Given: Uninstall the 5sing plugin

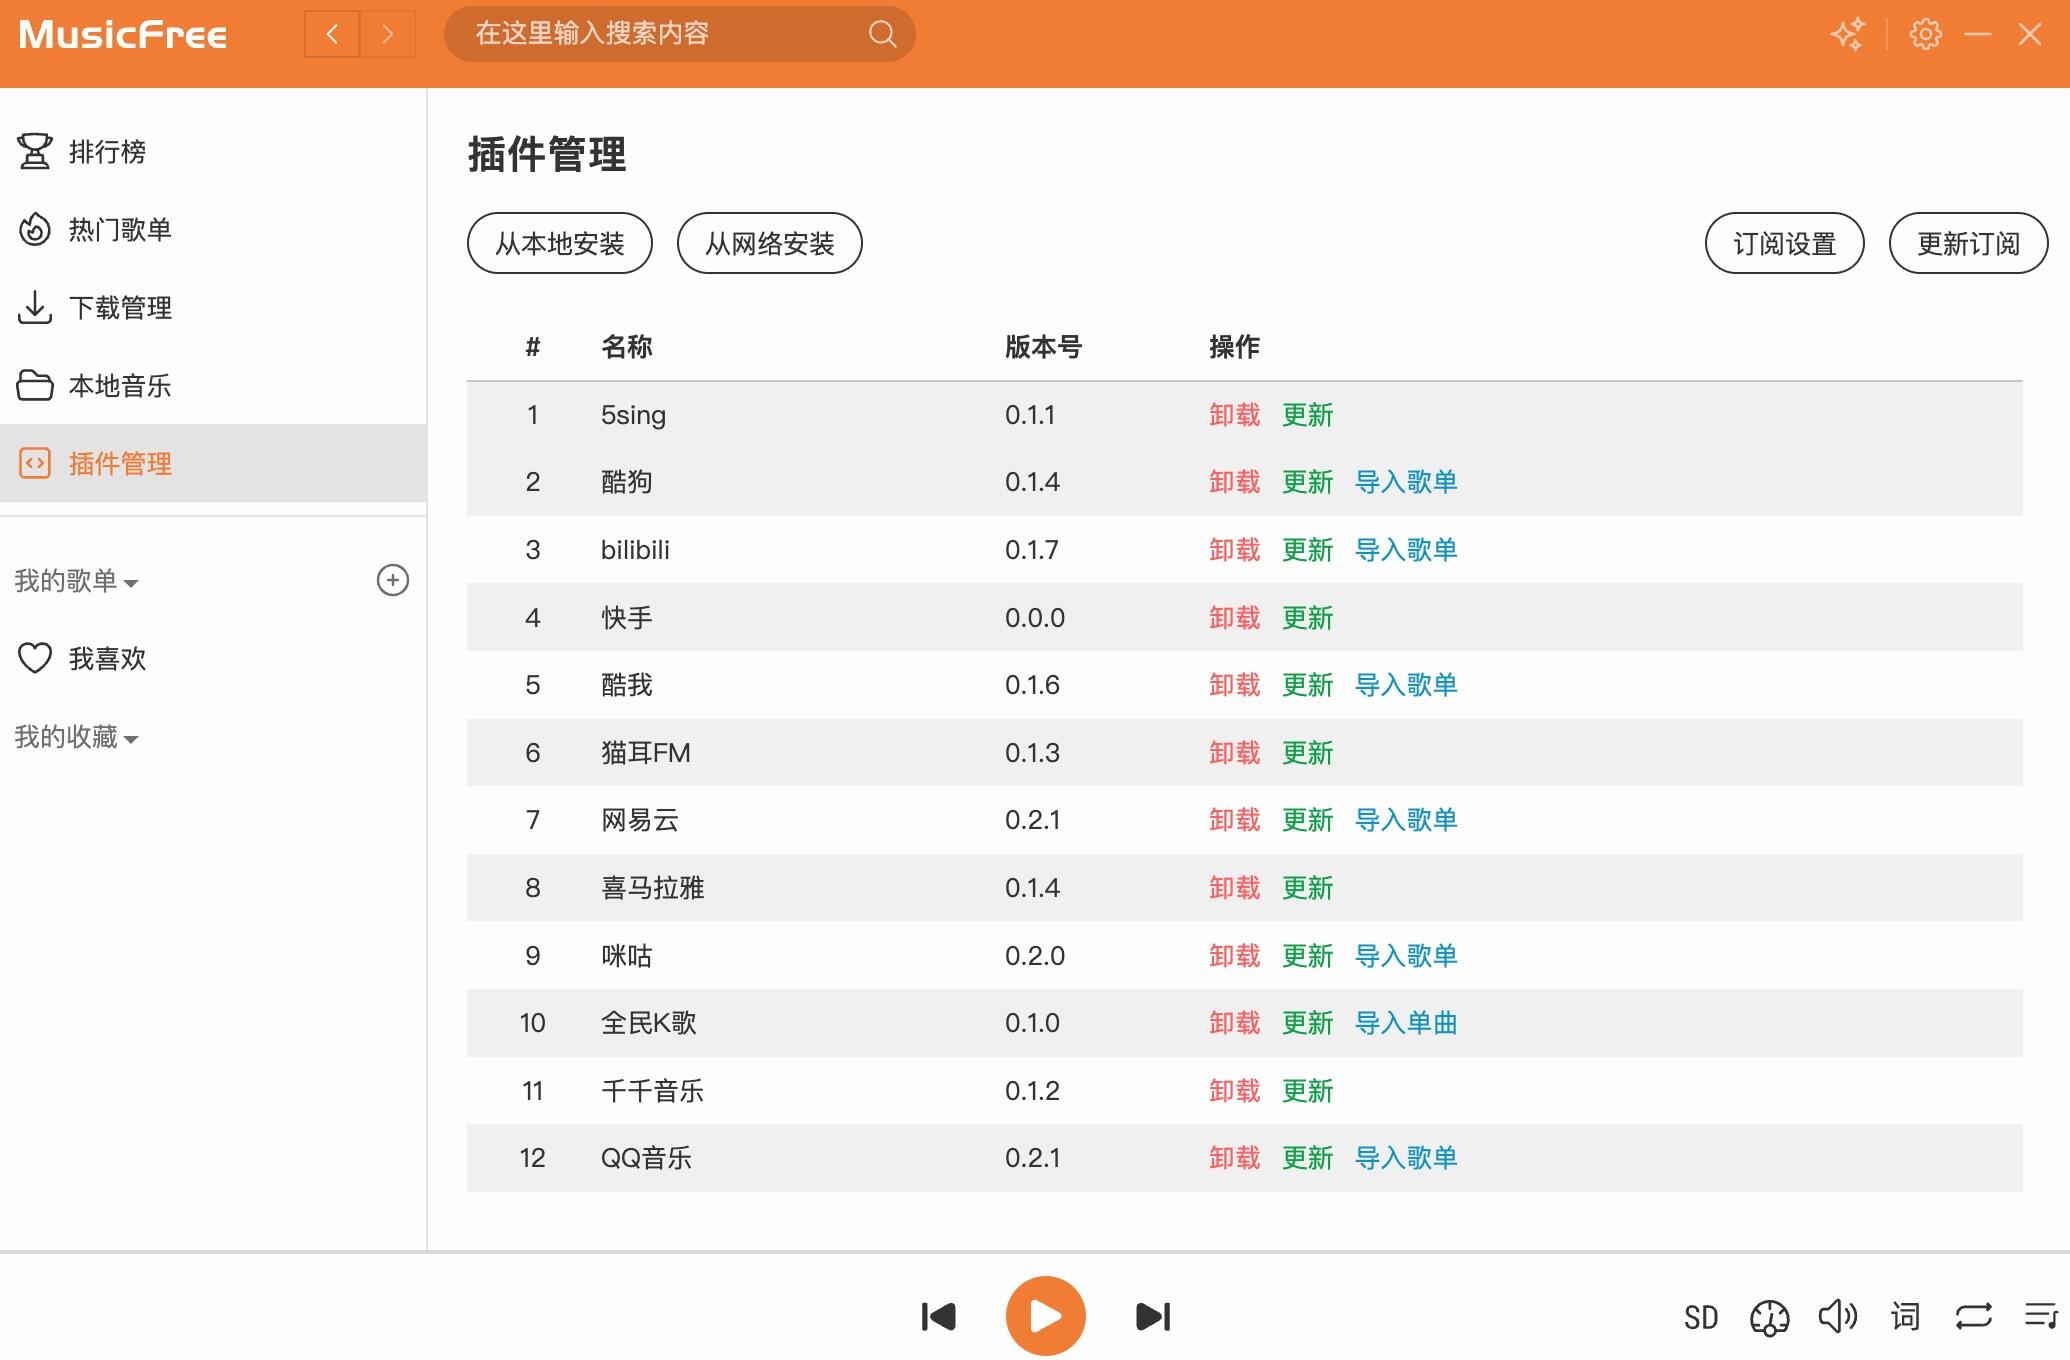Looking at the screenshot, I should (1235, 415).
